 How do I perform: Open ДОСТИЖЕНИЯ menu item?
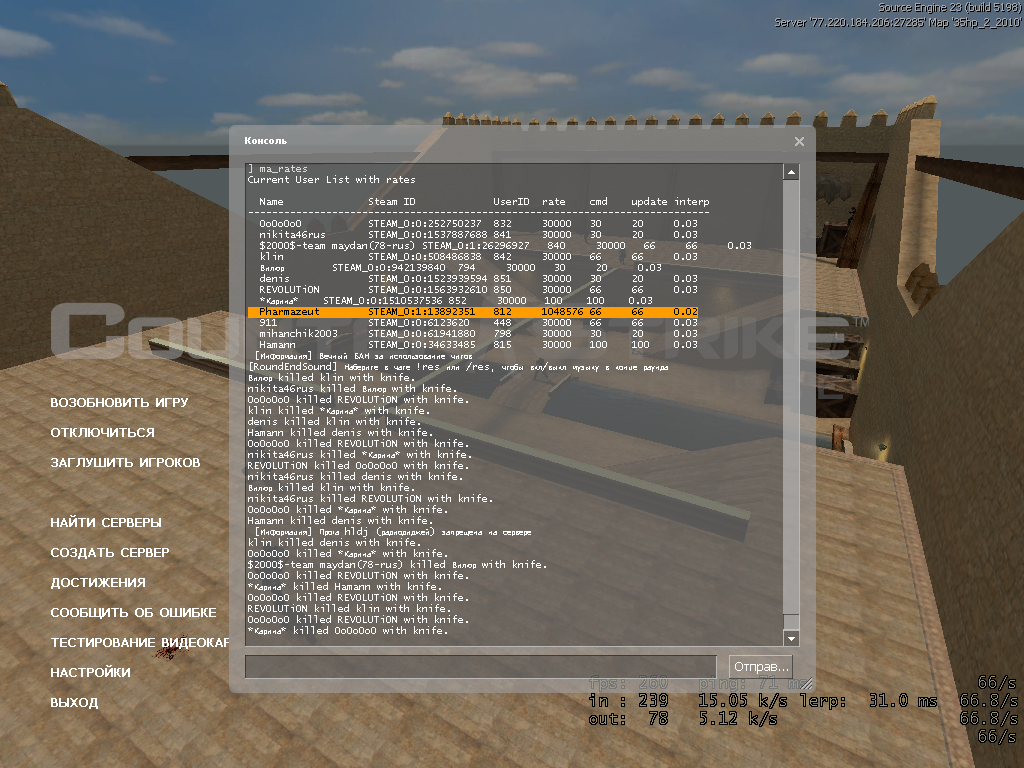(x=98, y=583)
